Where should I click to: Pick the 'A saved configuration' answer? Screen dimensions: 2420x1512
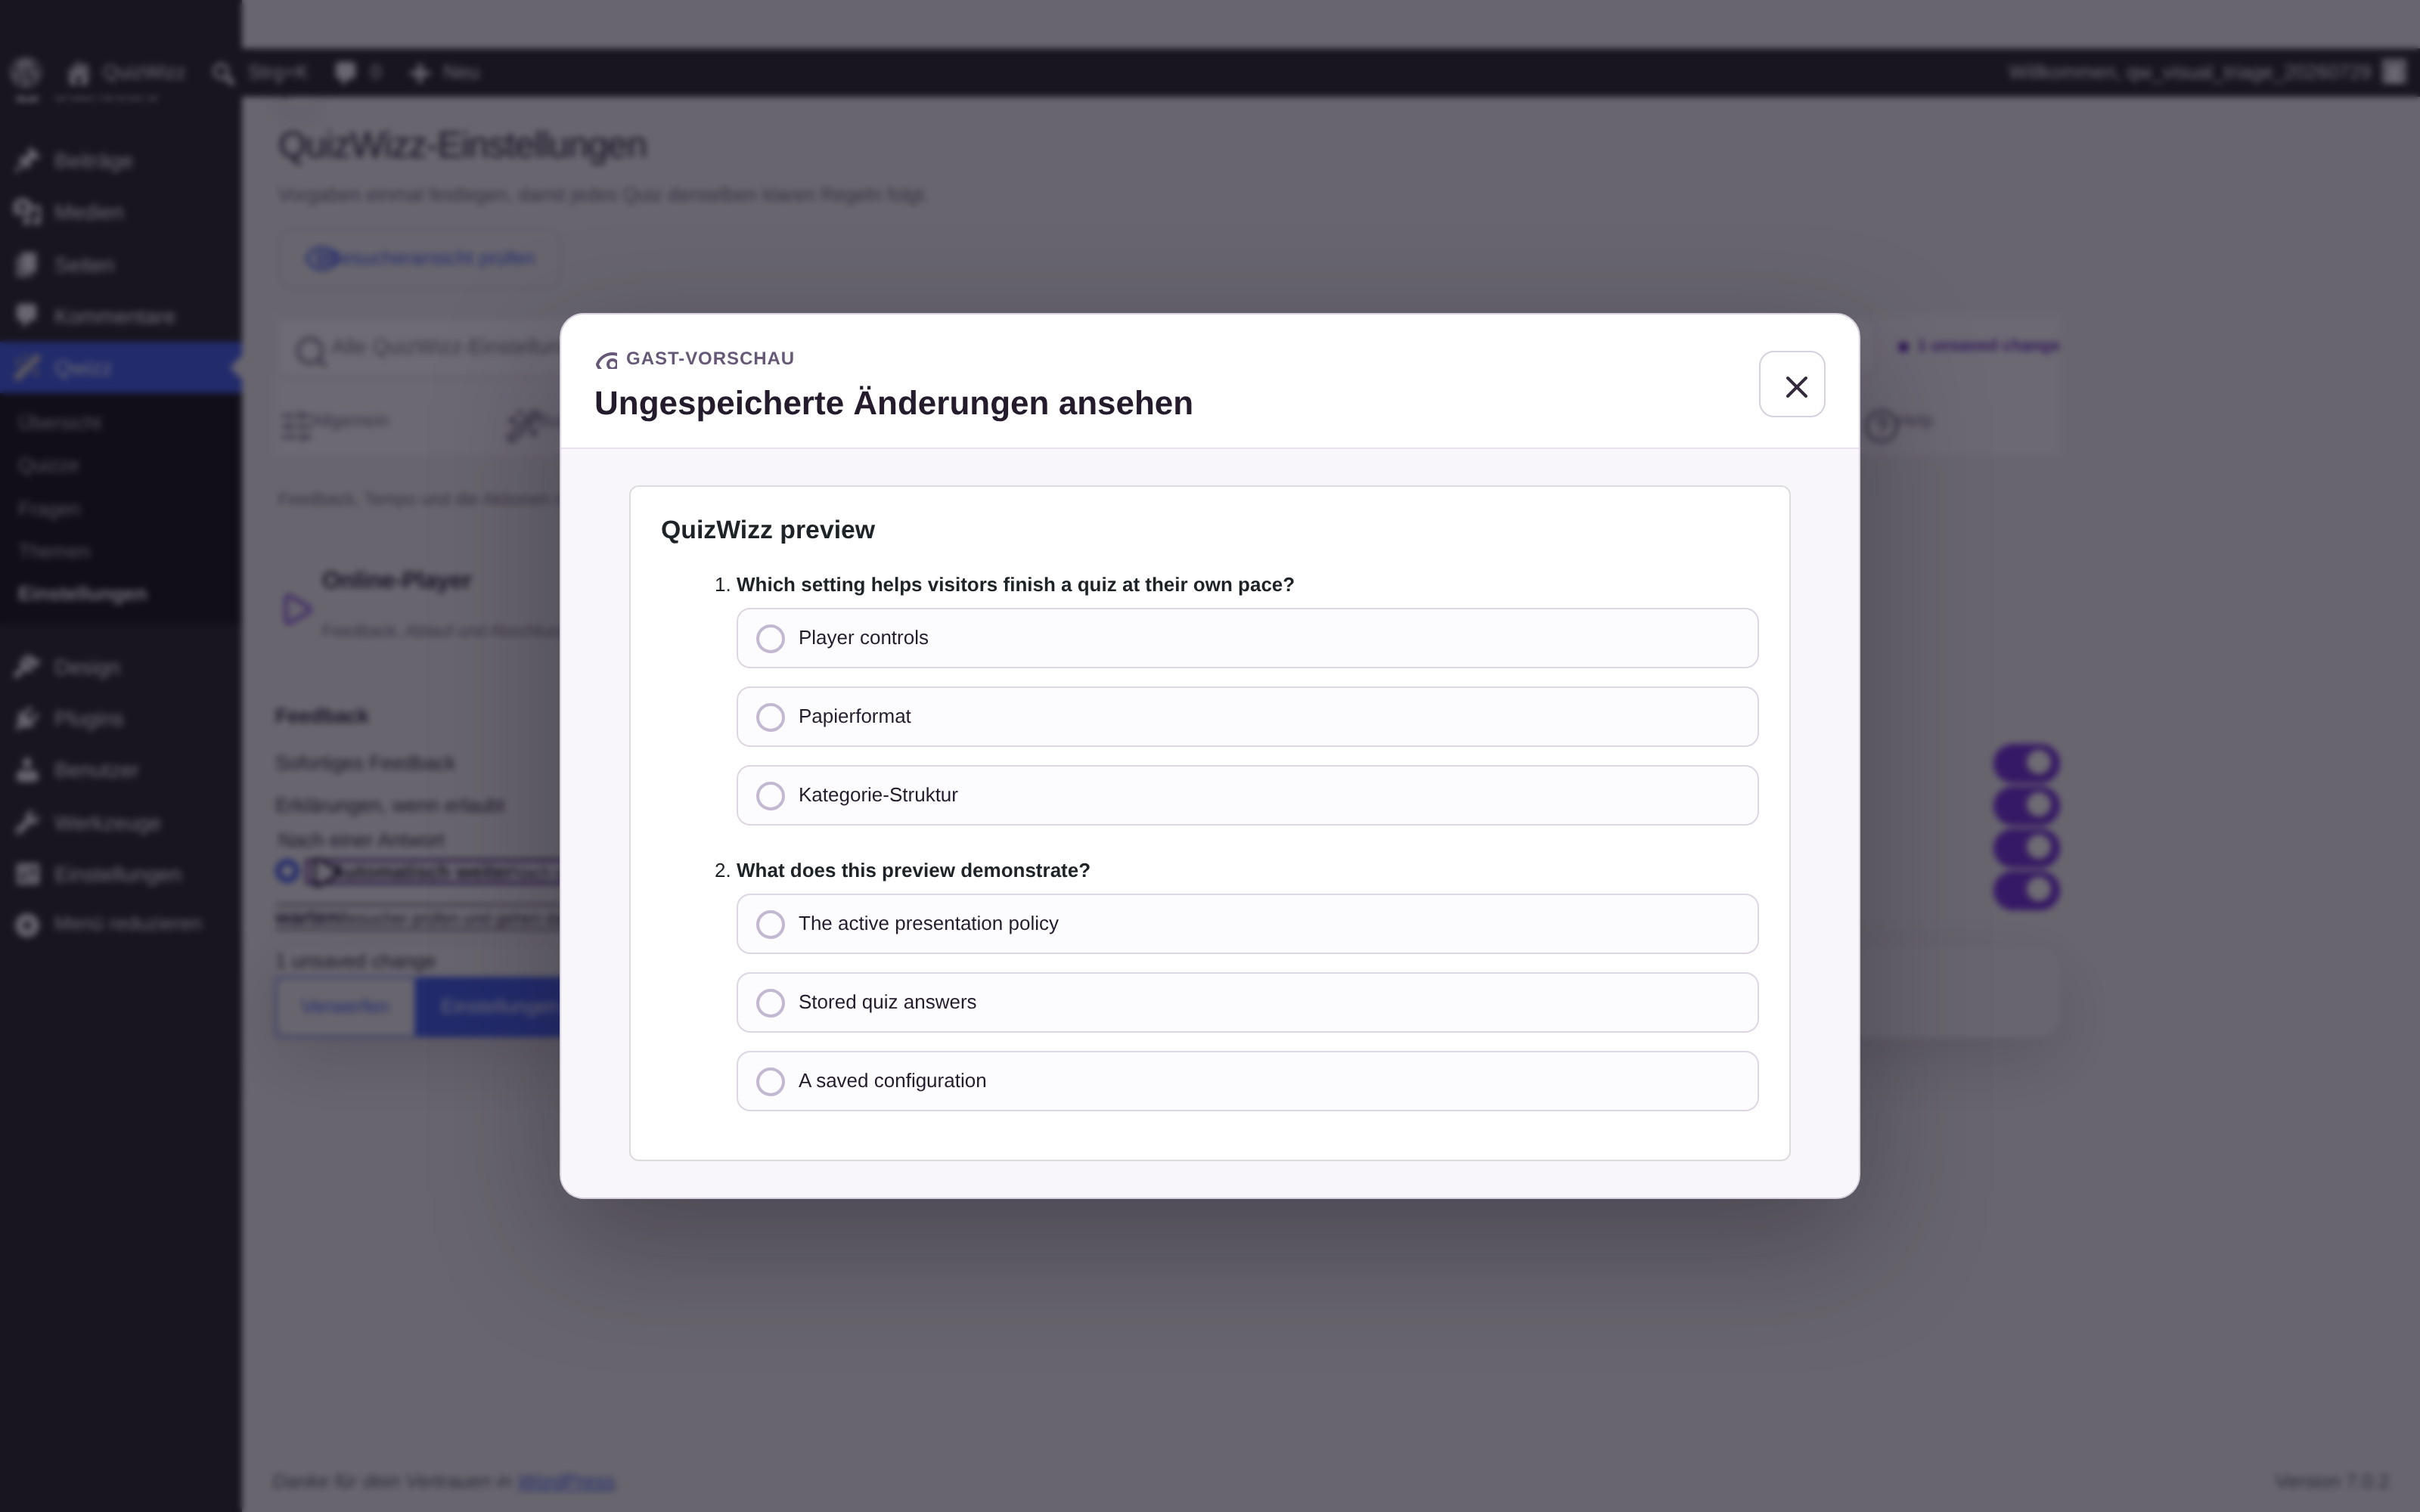(x=1247, y=1081)
